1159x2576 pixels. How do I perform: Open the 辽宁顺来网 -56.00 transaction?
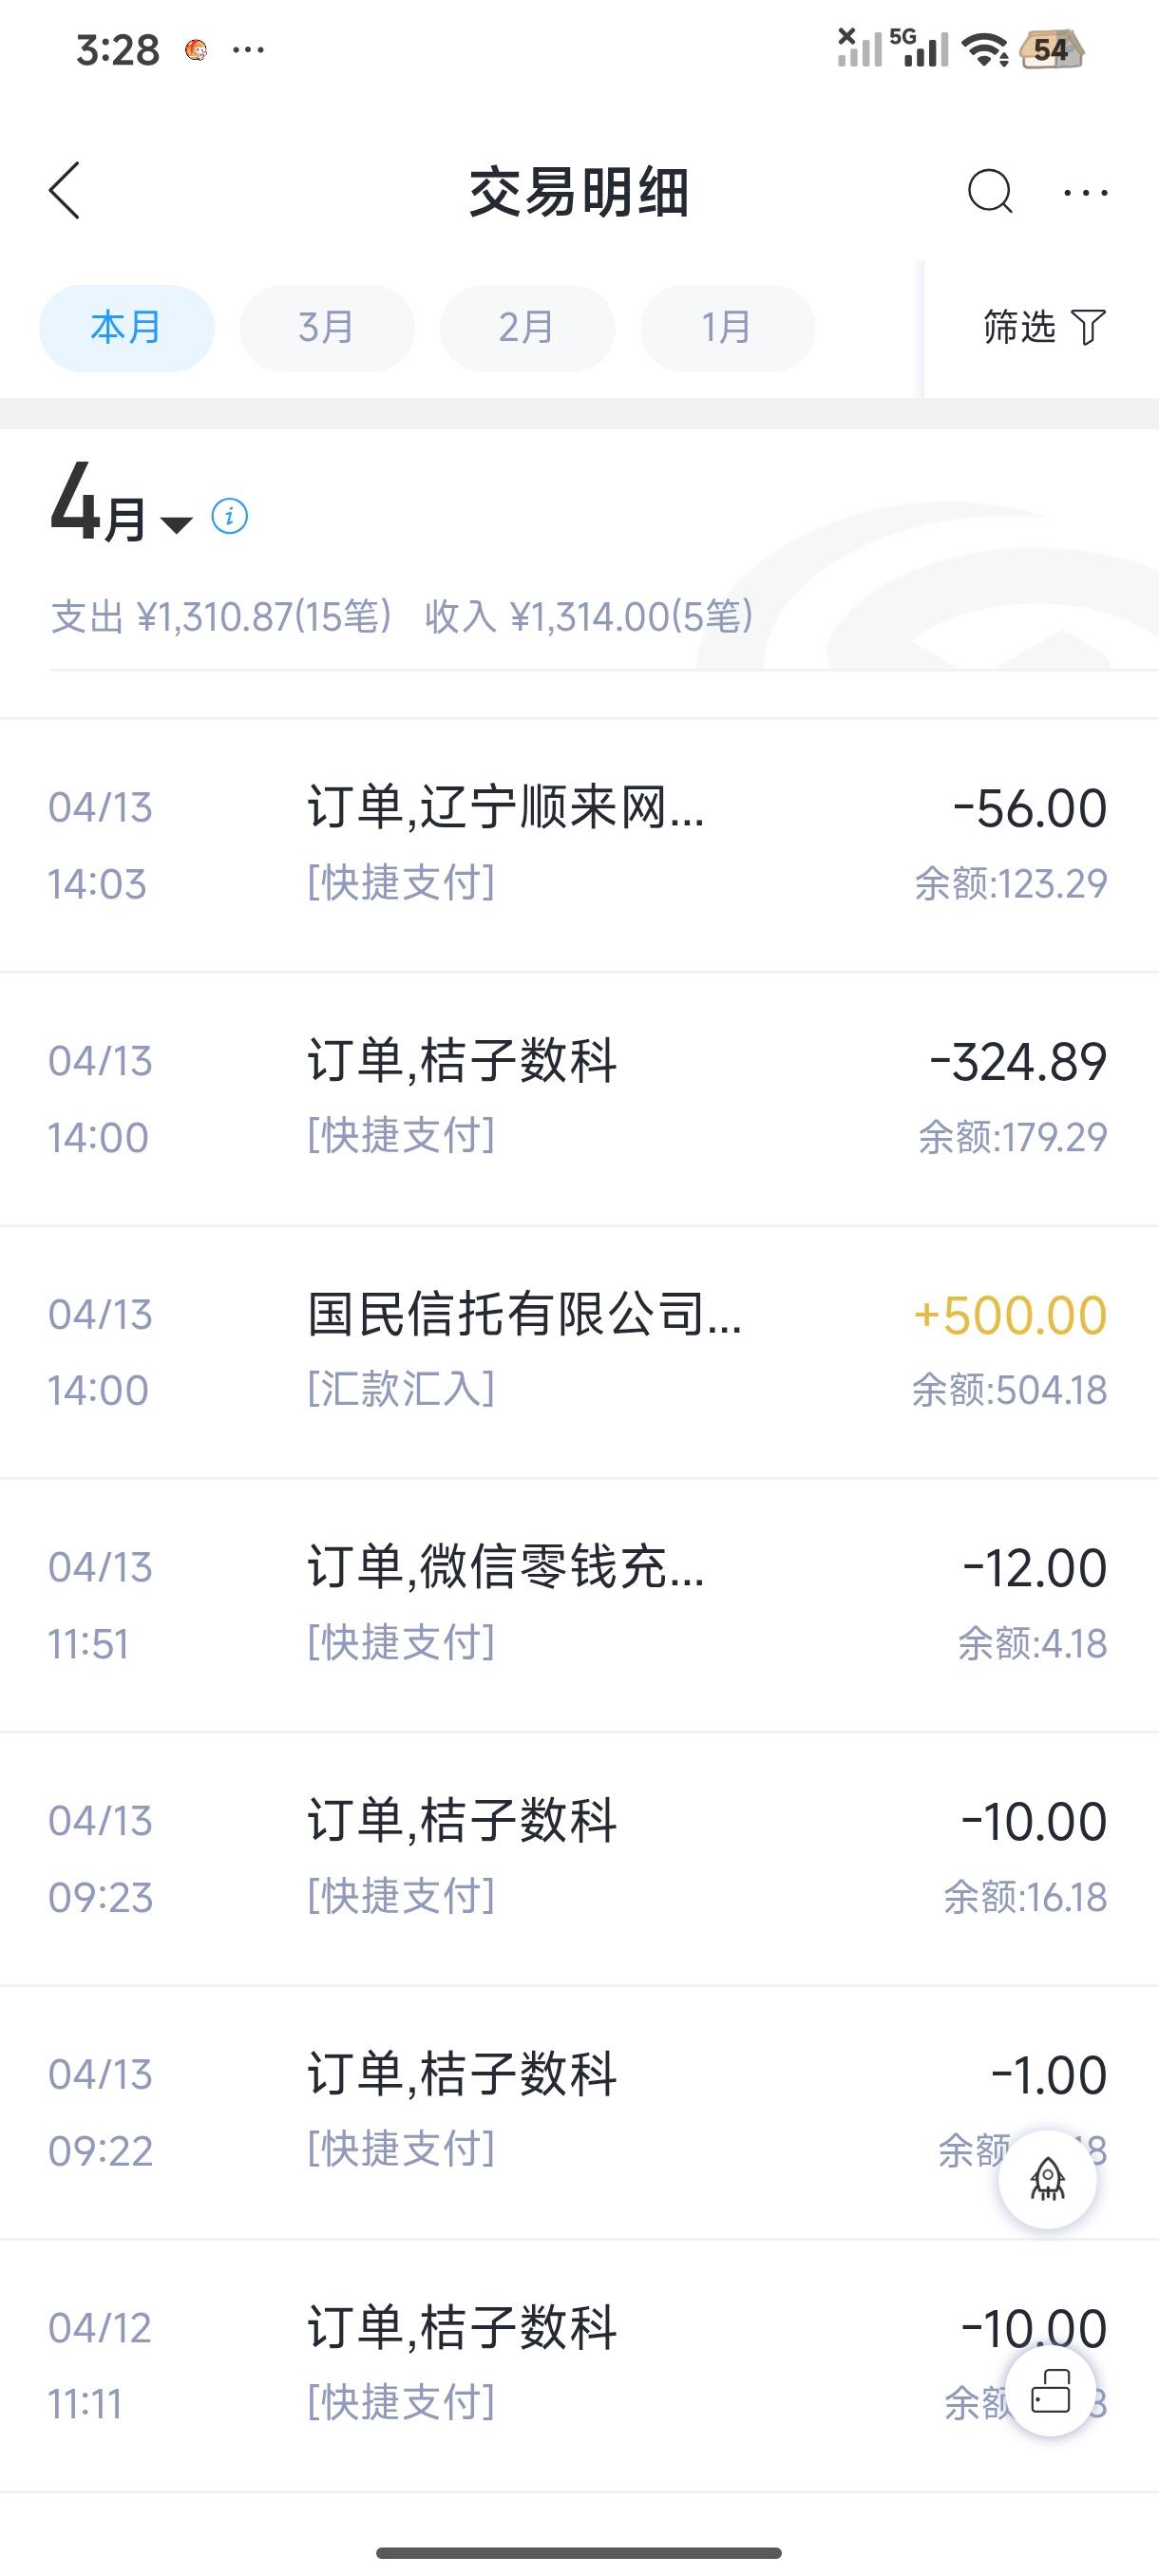579,845
